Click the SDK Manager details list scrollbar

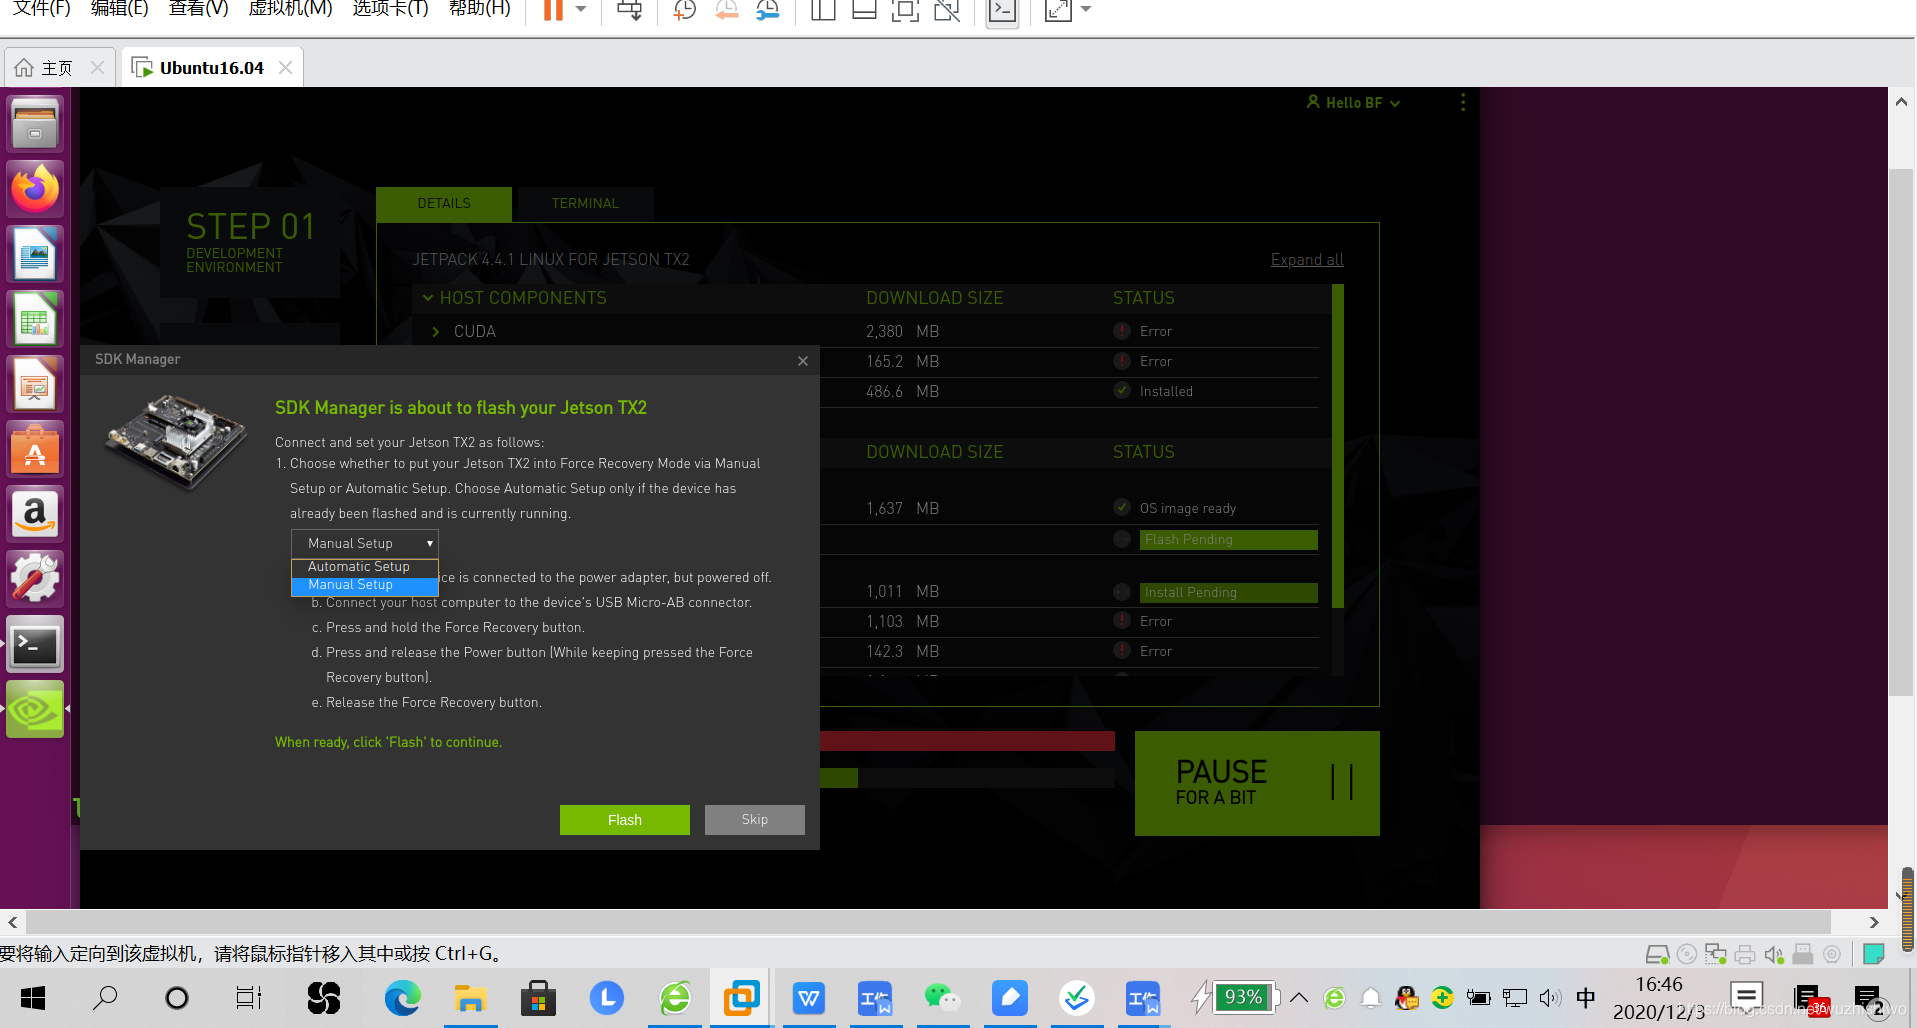click(x=1338, y=446)
